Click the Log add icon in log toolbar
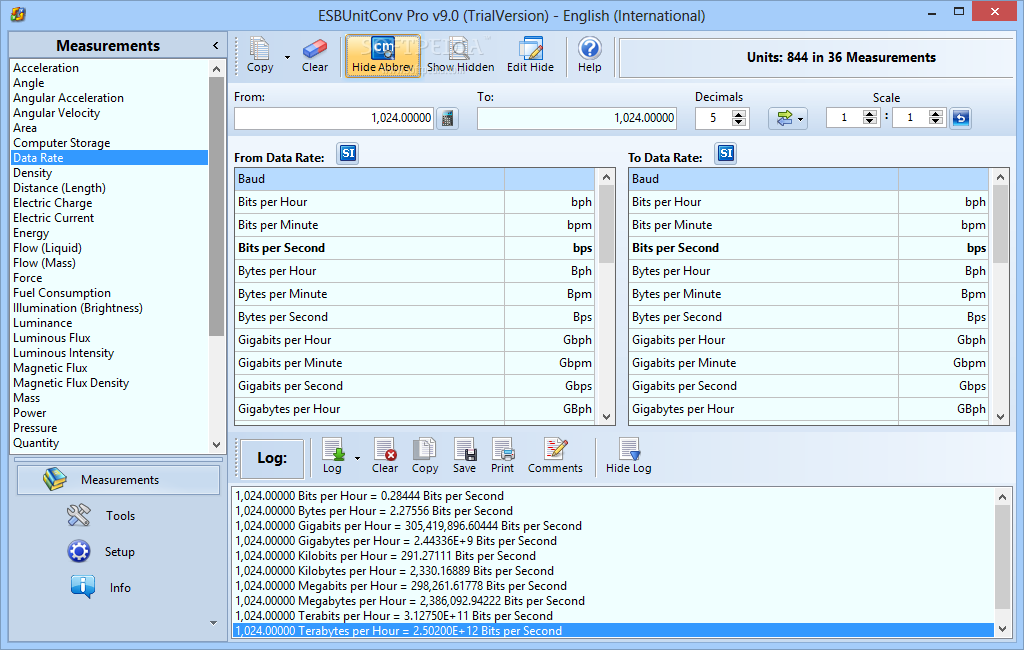The image size is (1024, 650). point(332,456)
